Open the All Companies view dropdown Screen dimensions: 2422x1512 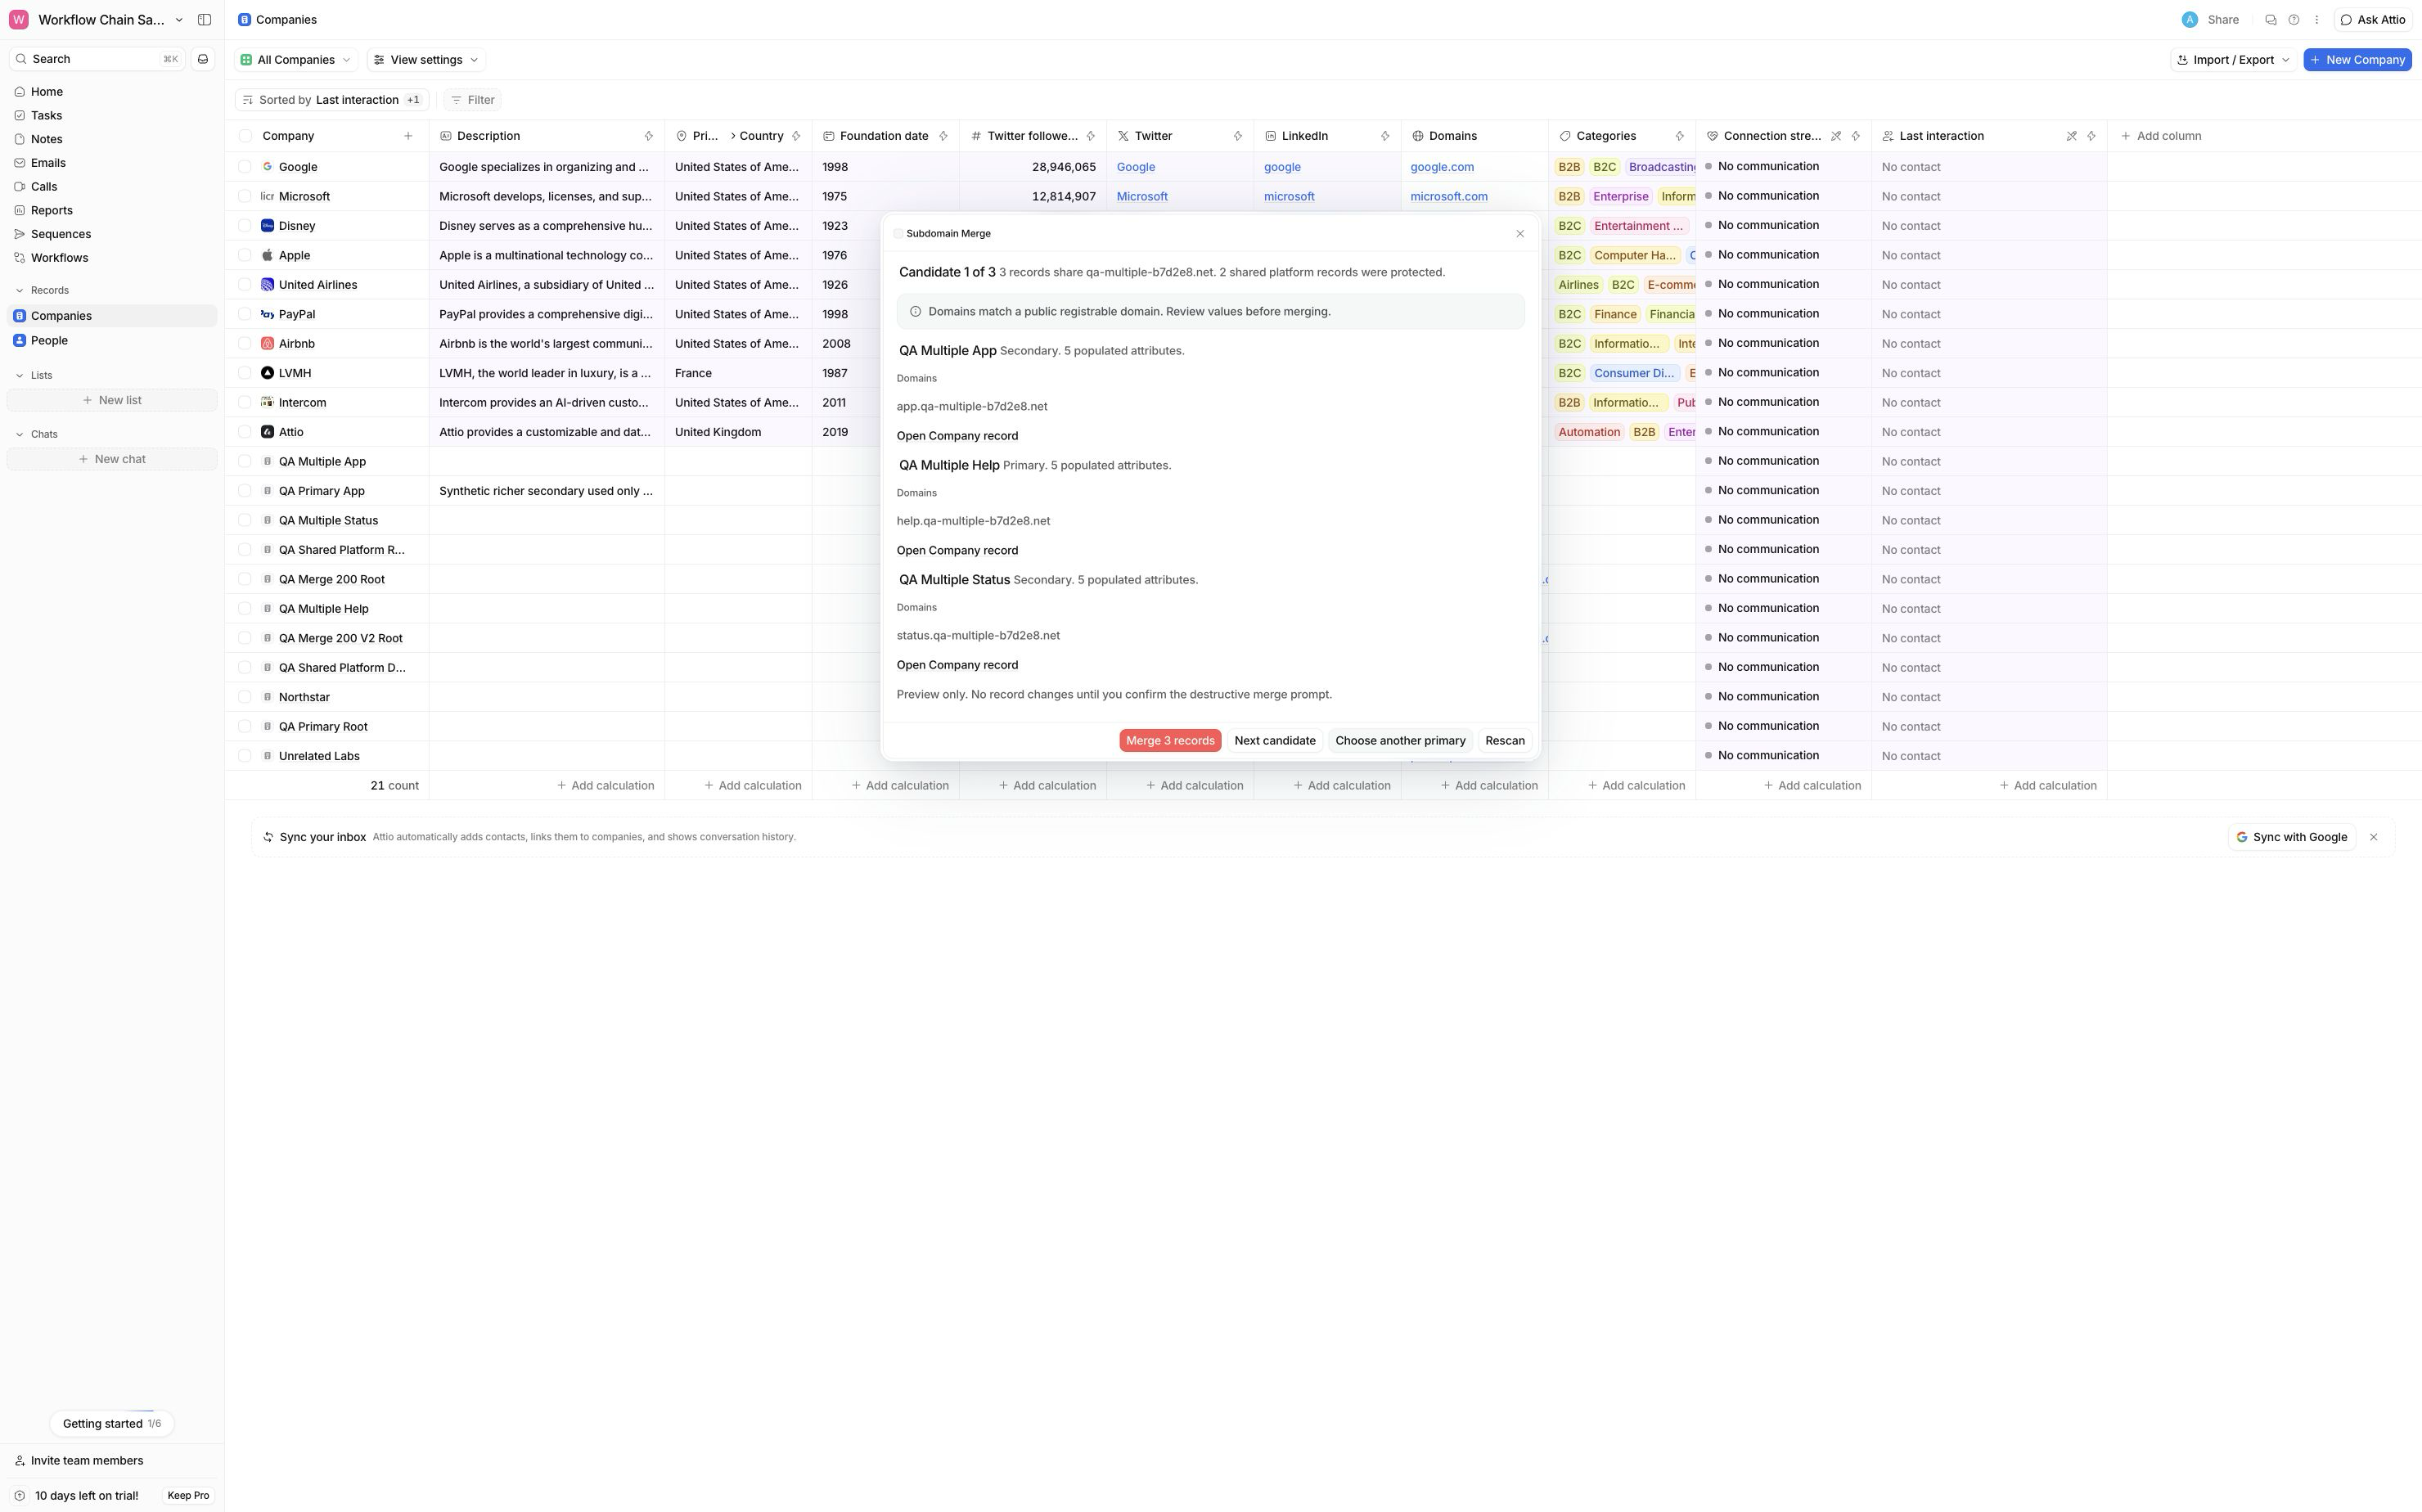point(296,60)
